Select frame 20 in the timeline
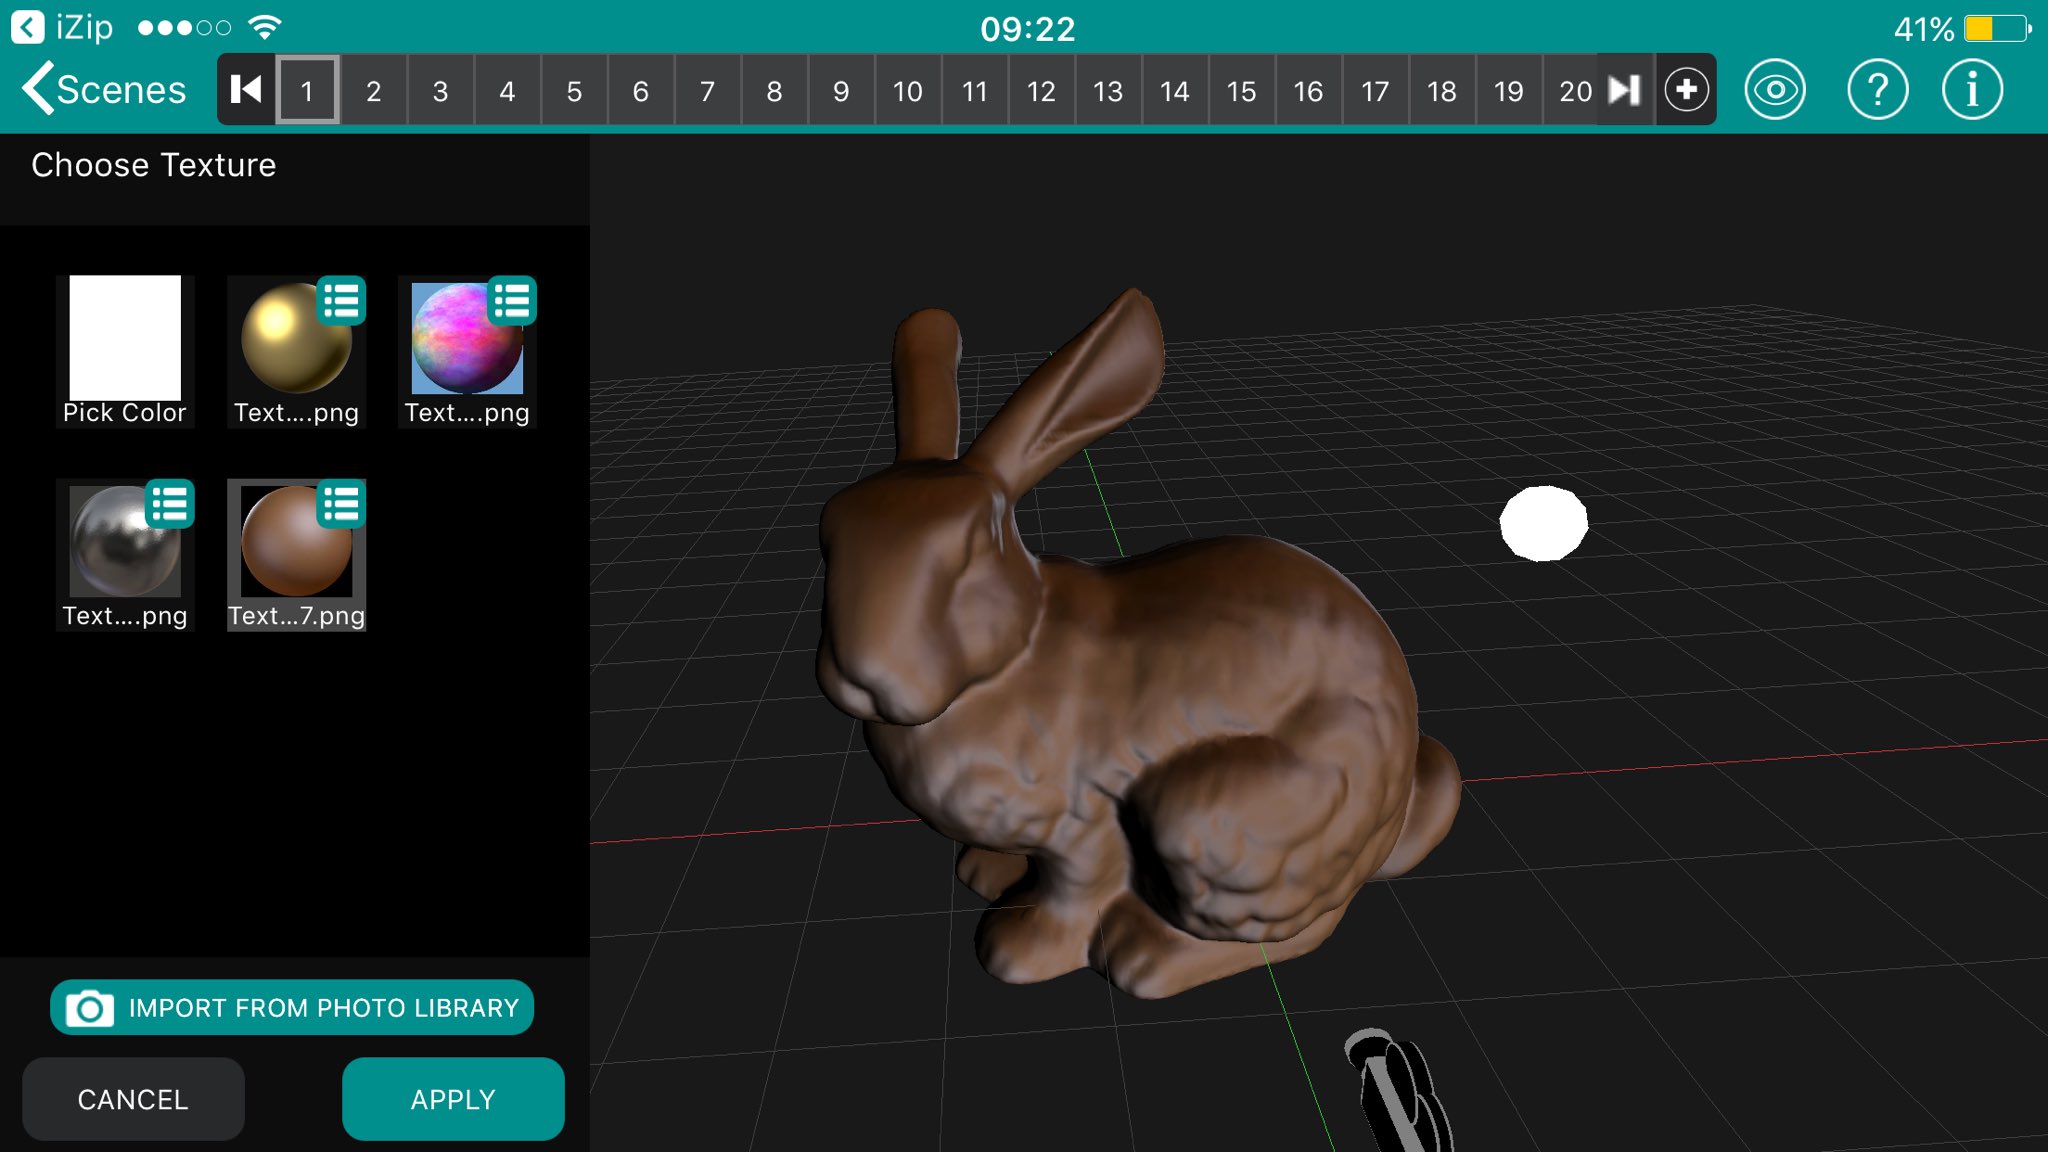 tap(1574, 90)
